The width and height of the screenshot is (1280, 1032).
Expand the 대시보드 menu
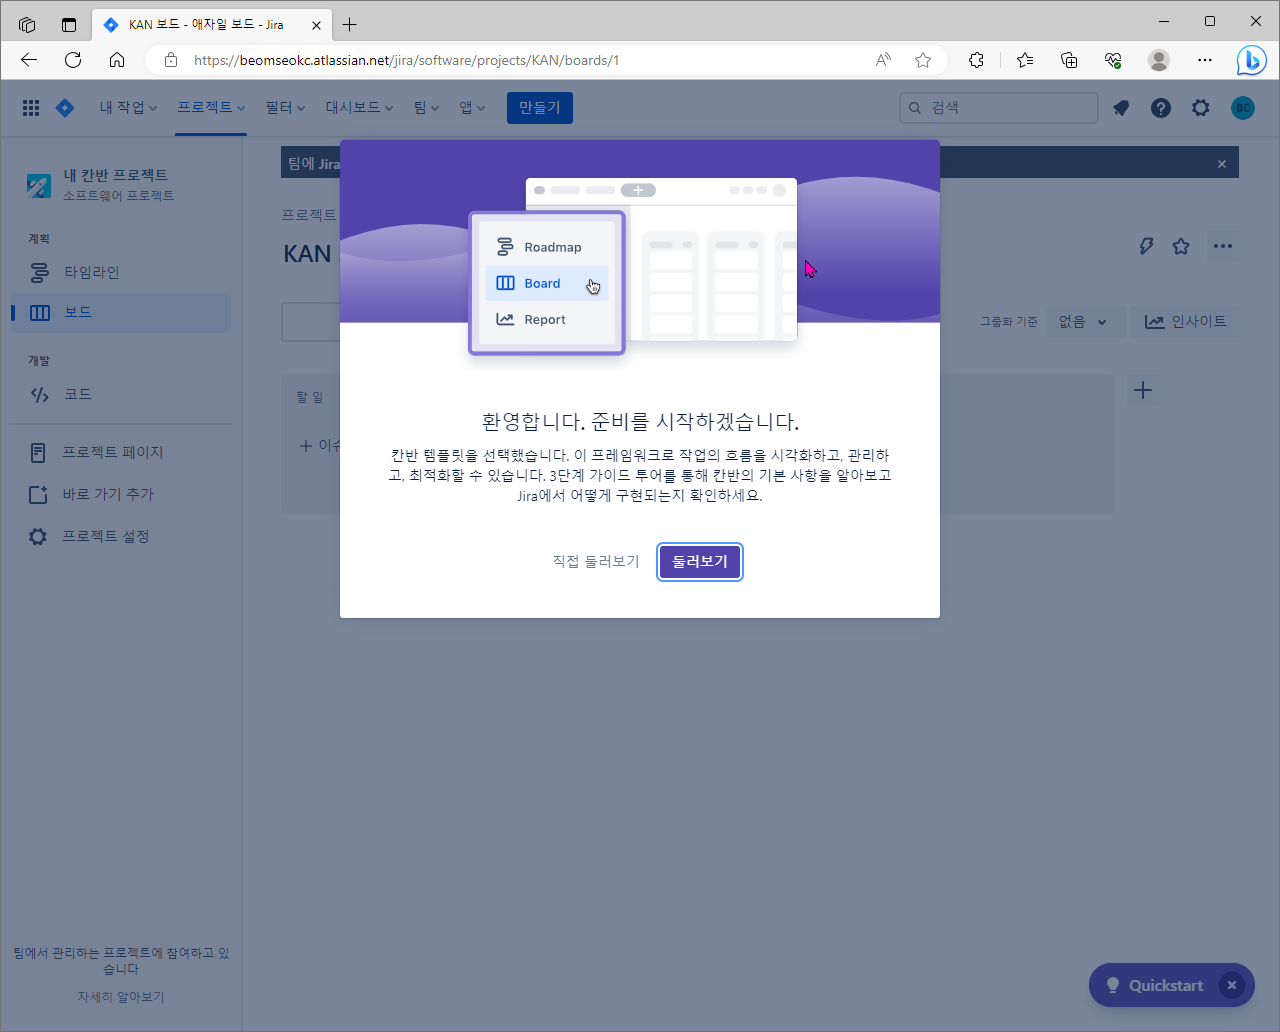click(359, 108)
